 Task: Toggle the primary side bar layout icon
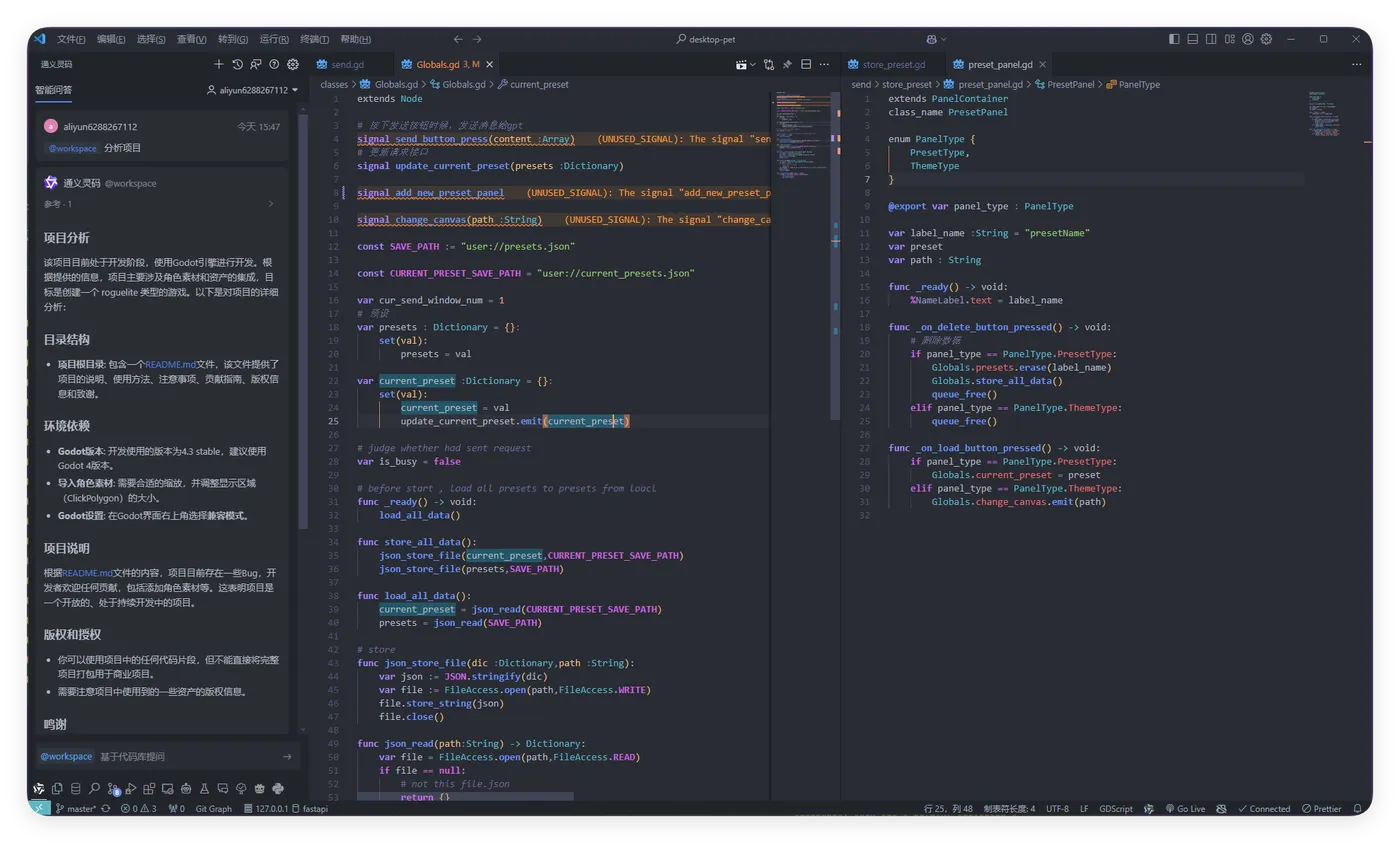tap(1174, 39)
